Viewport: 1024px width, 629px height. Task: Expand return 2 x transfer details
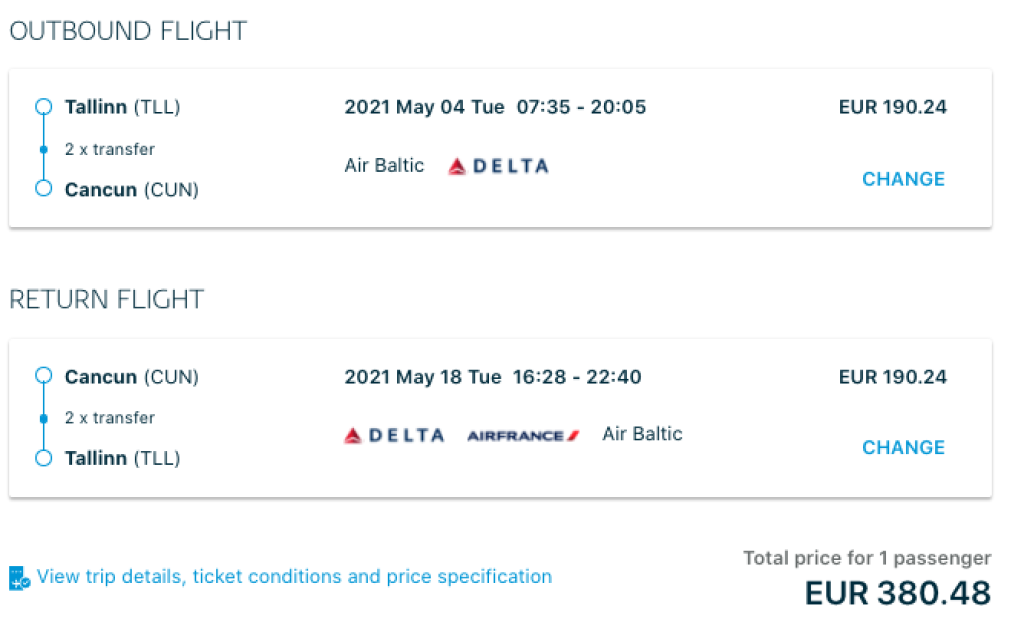coord(110,418)
